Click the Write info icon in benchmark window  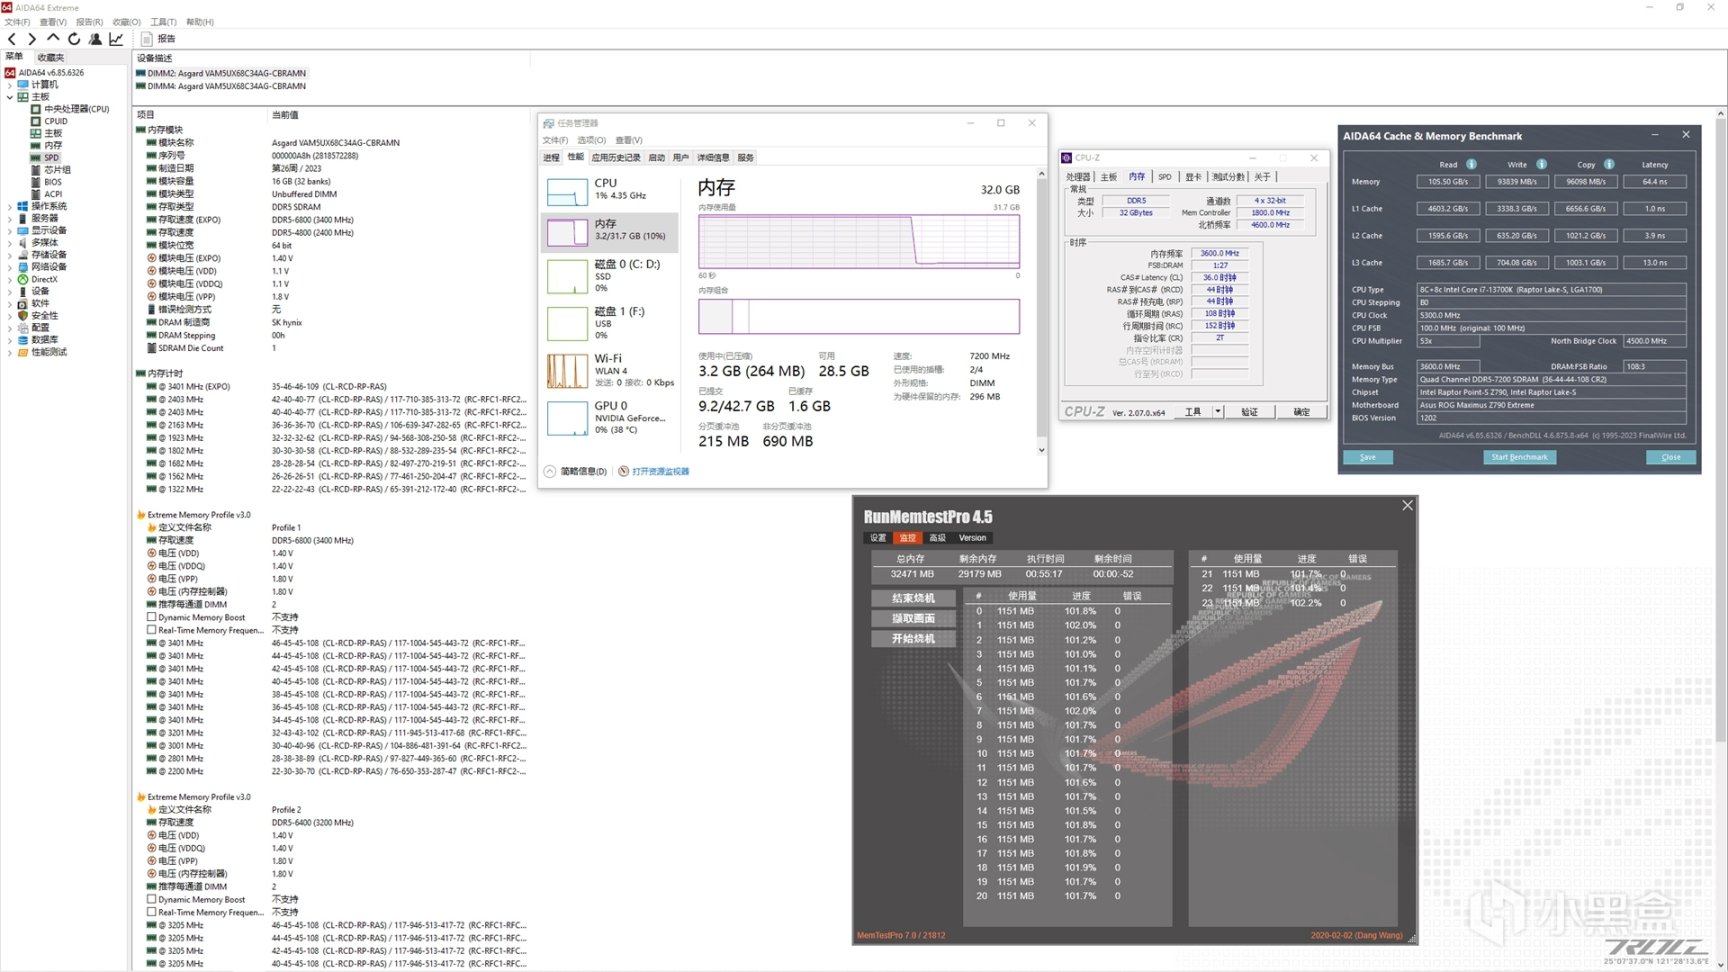click(1541, 164)
